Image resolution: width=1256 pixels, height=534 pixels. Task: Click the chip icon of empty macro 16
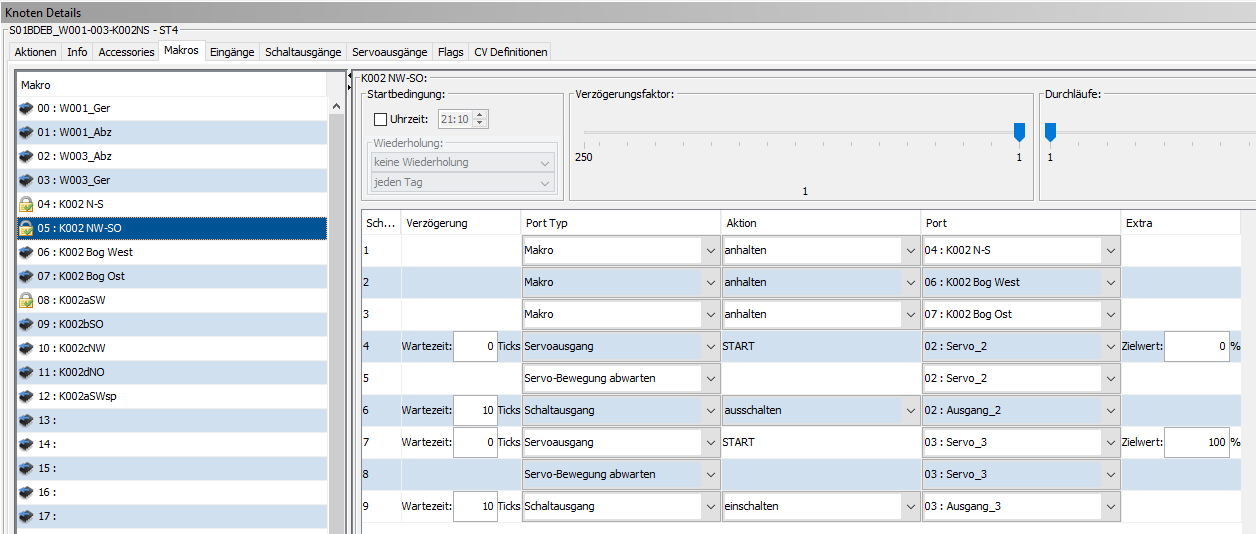[26, 492]
